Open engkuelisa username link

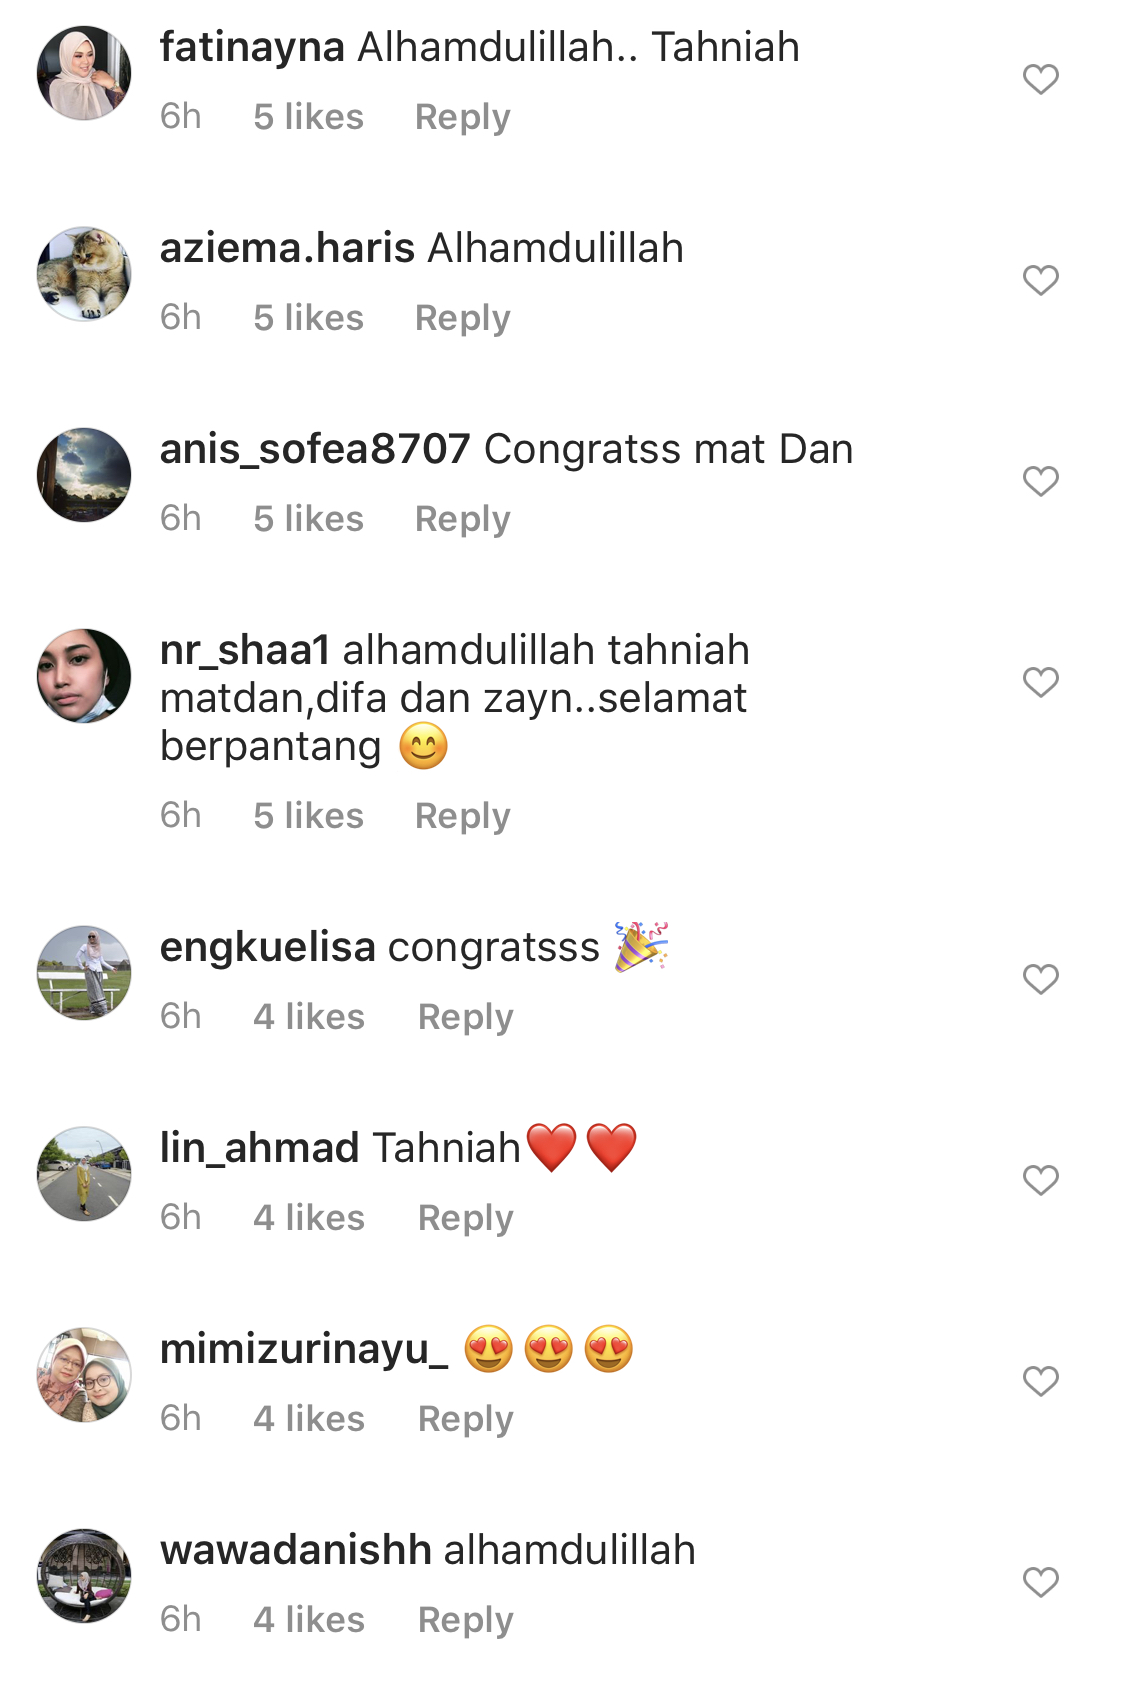pos(268,947)
